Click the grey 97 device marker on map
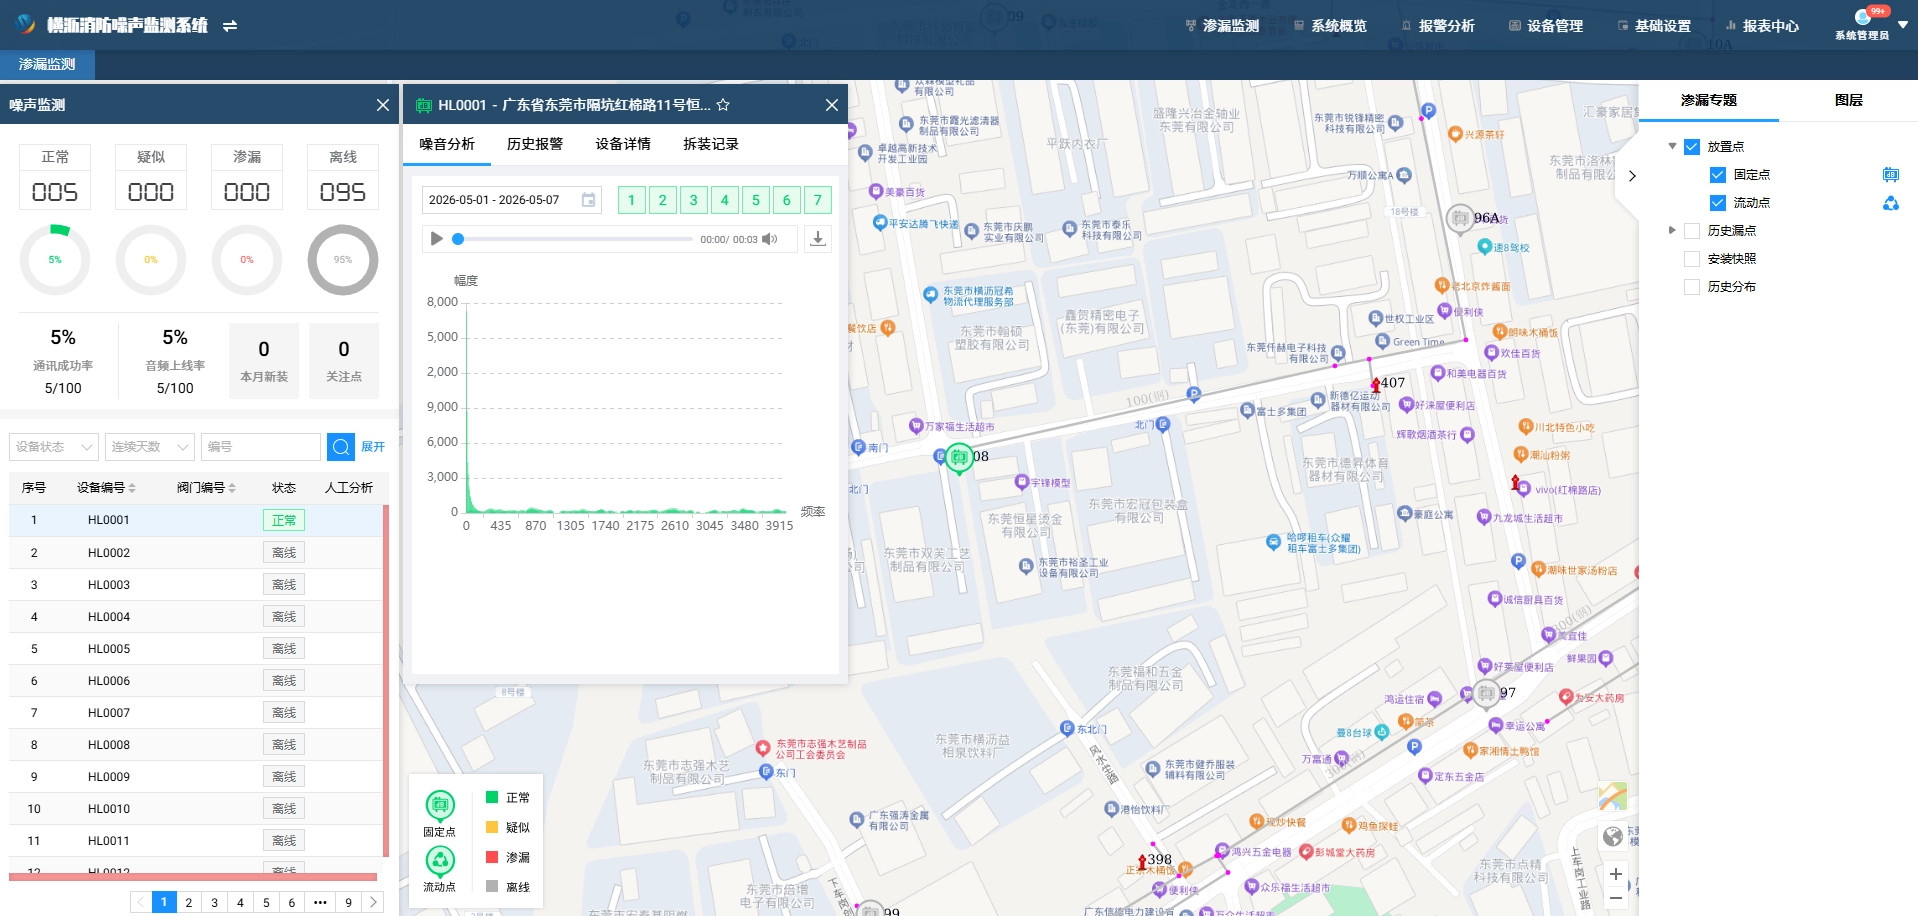The image size is (1918, 916). 1486,693
